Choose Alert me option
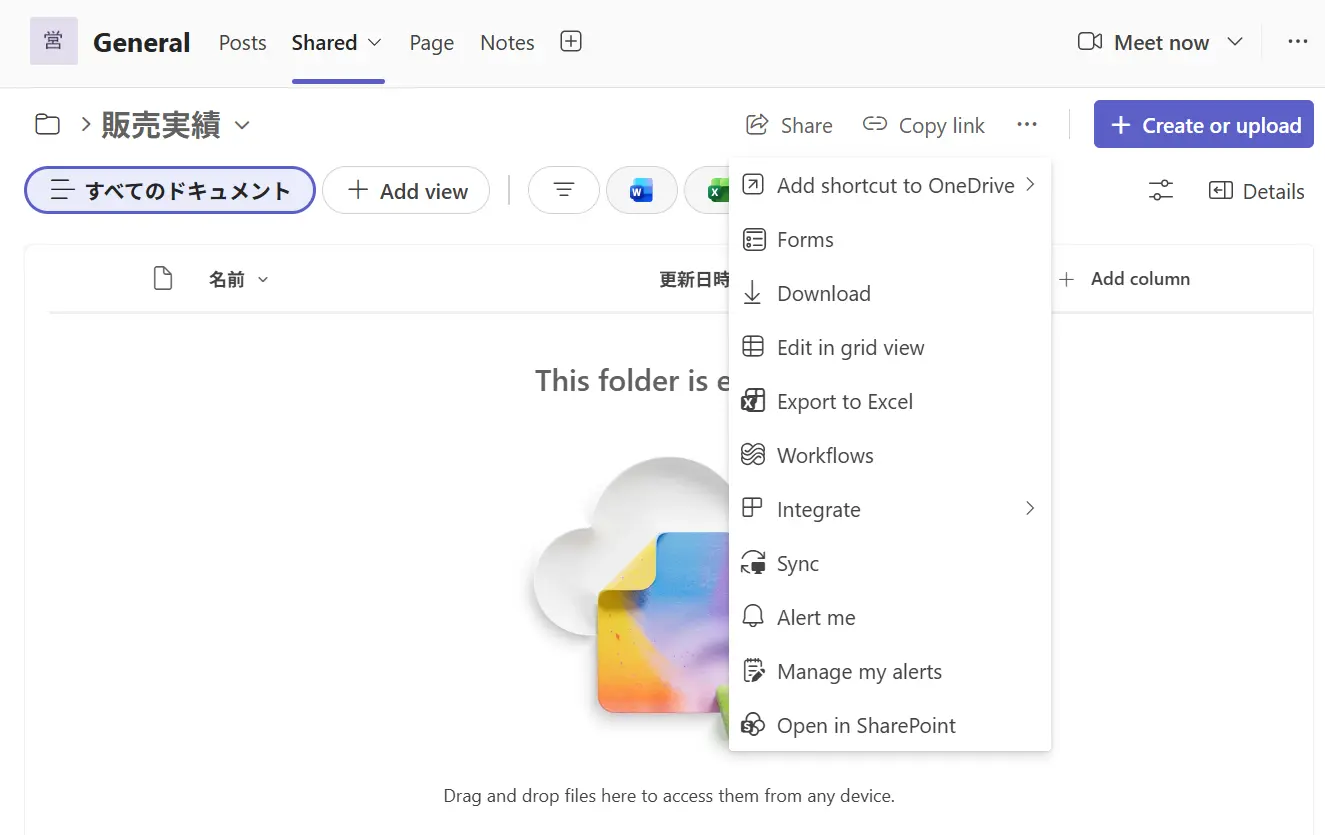1325x835 pixels. point(890,617)
